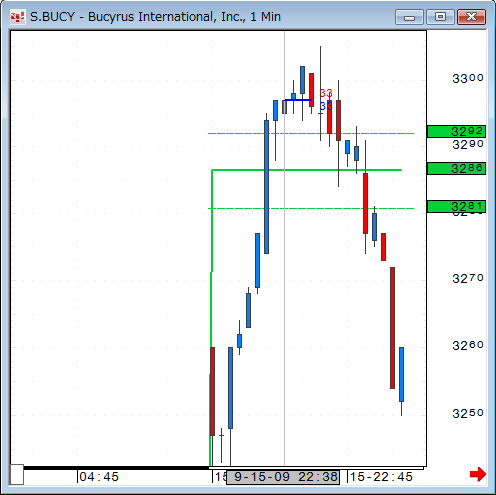496x495 pixels.
Task: Close the S.BUCY chart window
Action: coord(471,17)
